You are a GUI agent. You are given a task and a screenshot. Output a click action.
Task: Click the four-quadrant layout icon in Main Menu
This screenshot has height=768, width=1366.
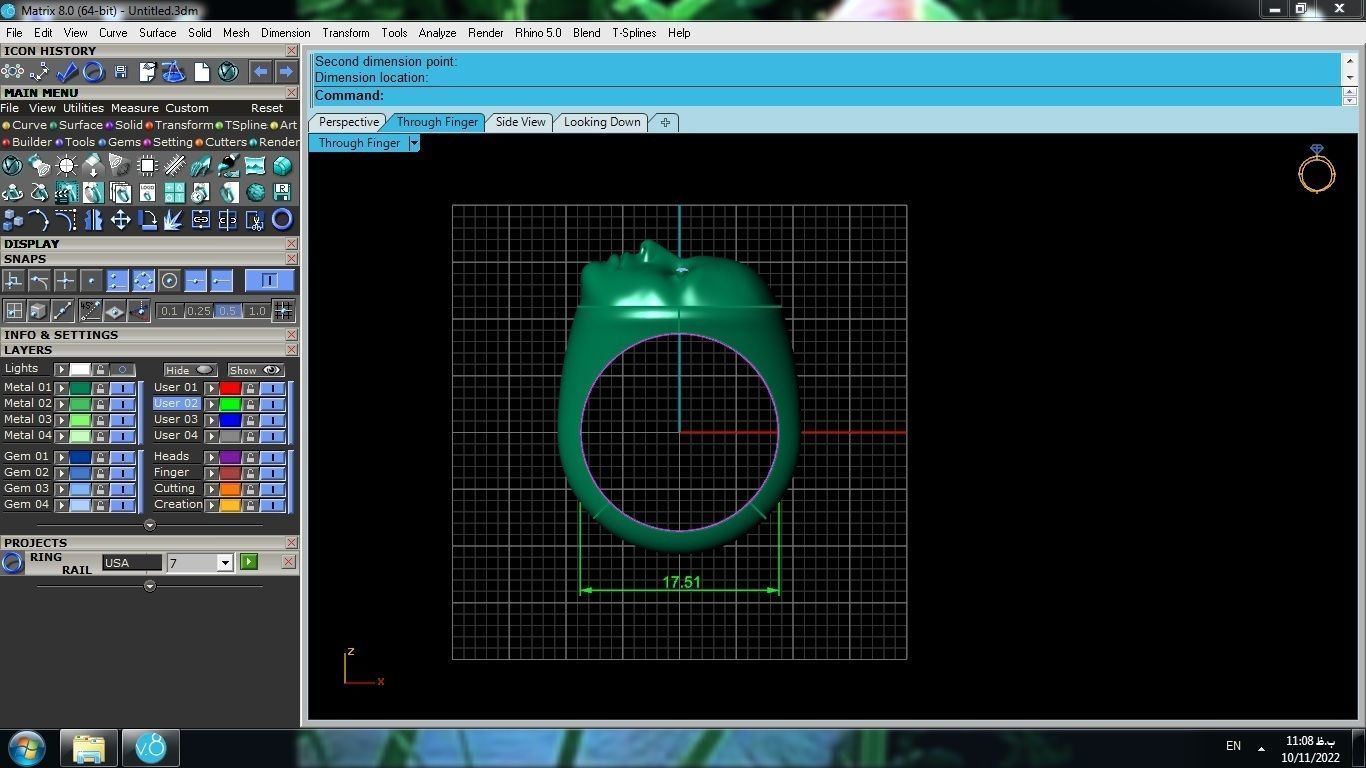(x=174, y=192)
